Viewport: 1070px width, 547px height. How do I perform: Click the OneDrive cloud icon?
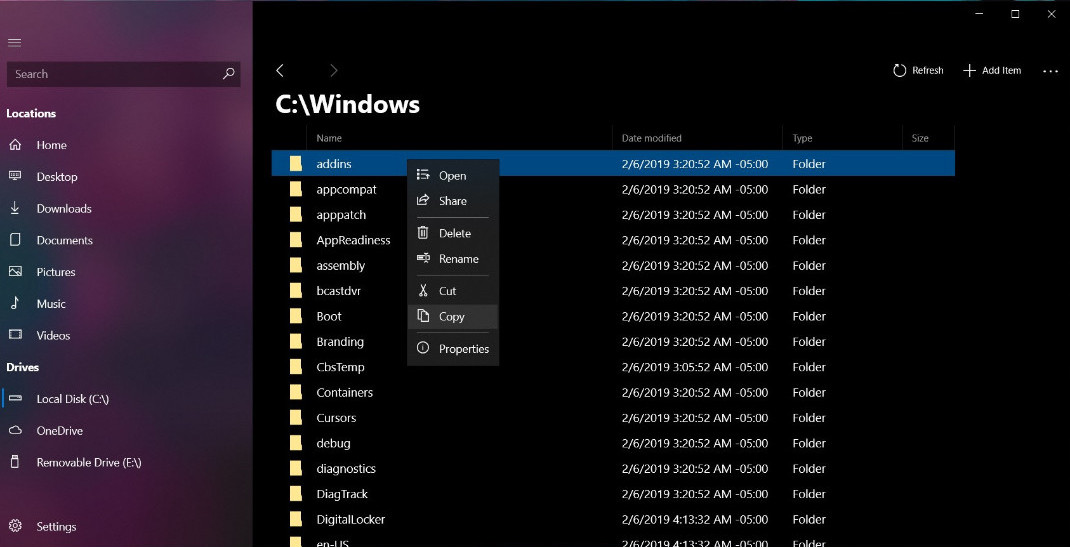[x=15, y=430]
